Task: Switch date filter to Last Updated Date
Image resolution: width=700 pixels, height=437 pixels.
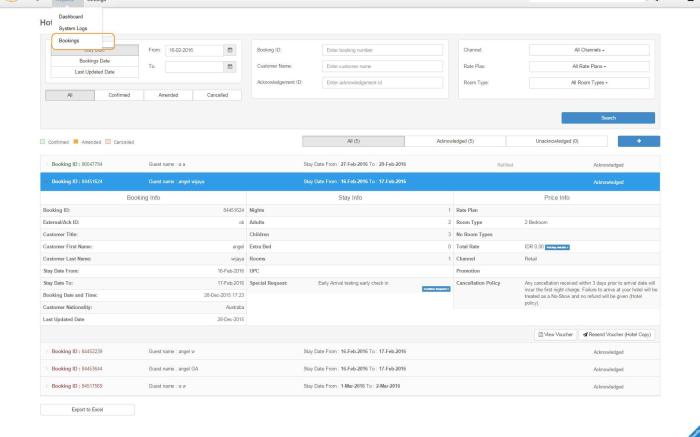Action: [x=95, y=72]
